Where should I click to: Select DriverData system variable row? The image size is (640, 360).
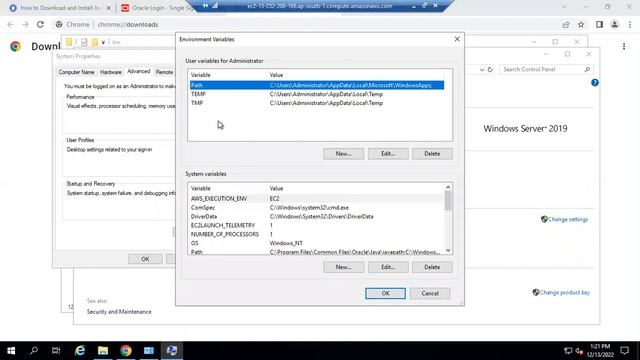point(317,217)
